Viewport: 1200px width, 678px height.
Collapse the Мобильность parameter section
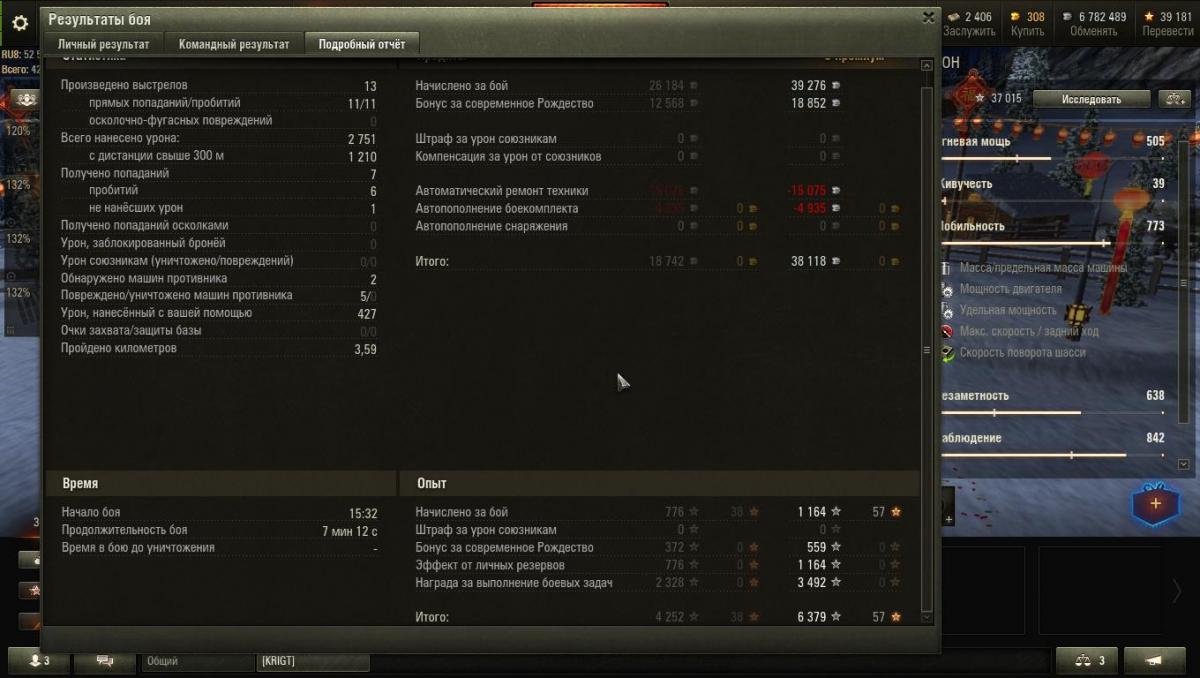(1053, 226)
